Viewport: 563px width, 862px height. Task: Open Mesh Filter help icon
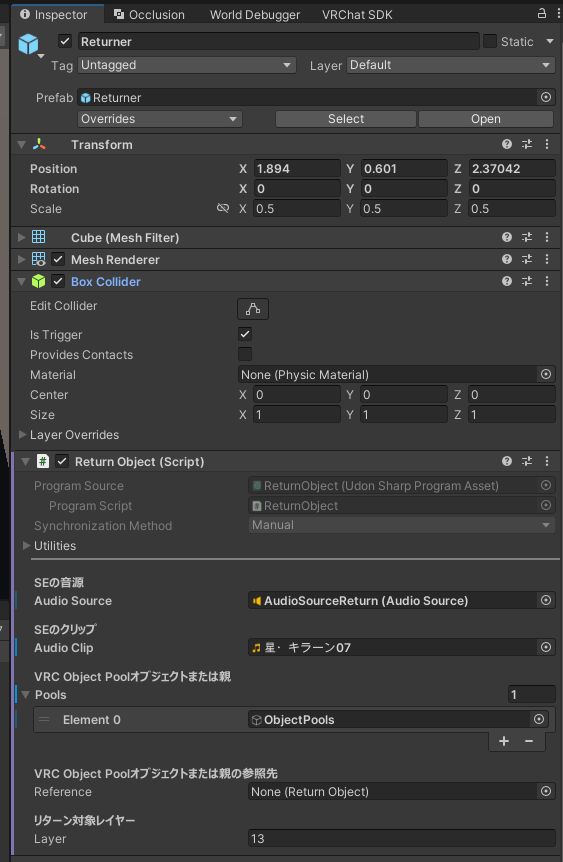click(507, 237)
